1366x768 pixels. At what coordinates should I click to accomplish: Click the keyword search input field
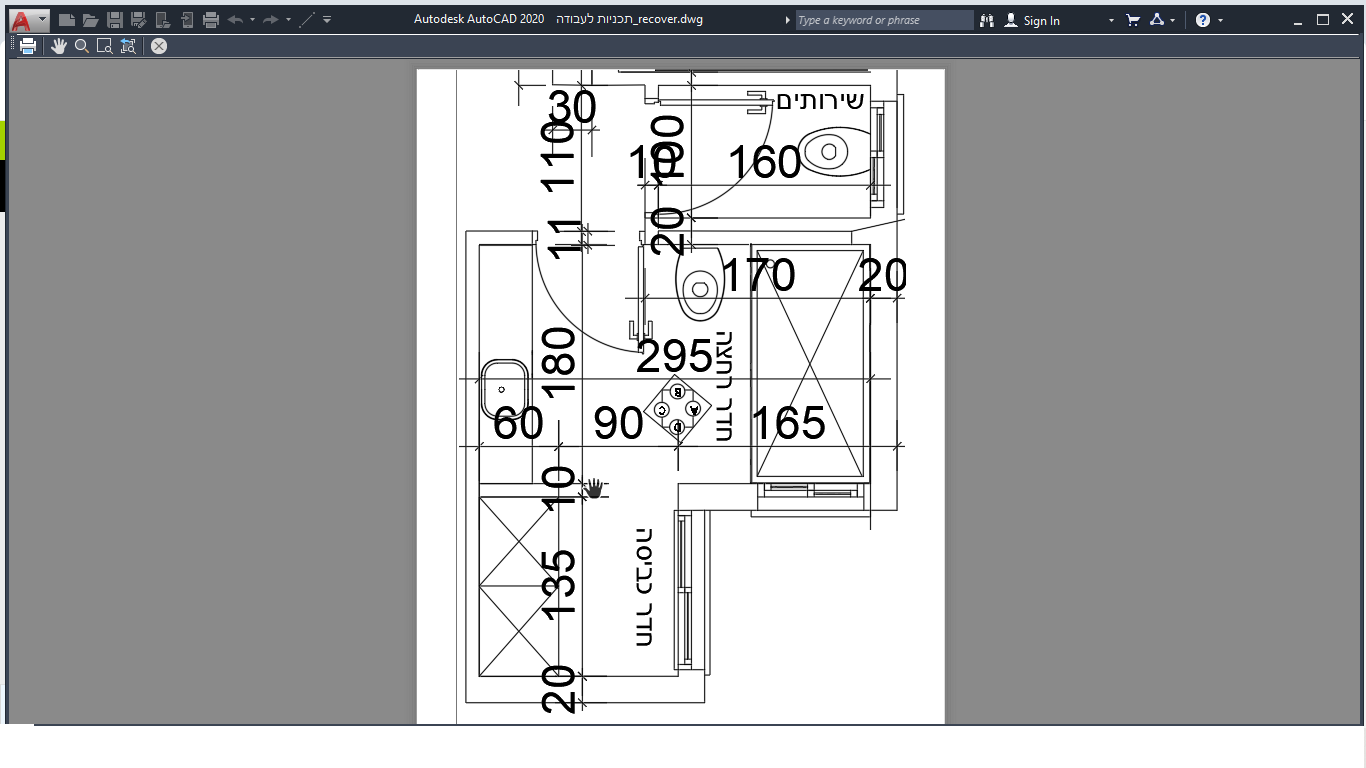[884, 20]
